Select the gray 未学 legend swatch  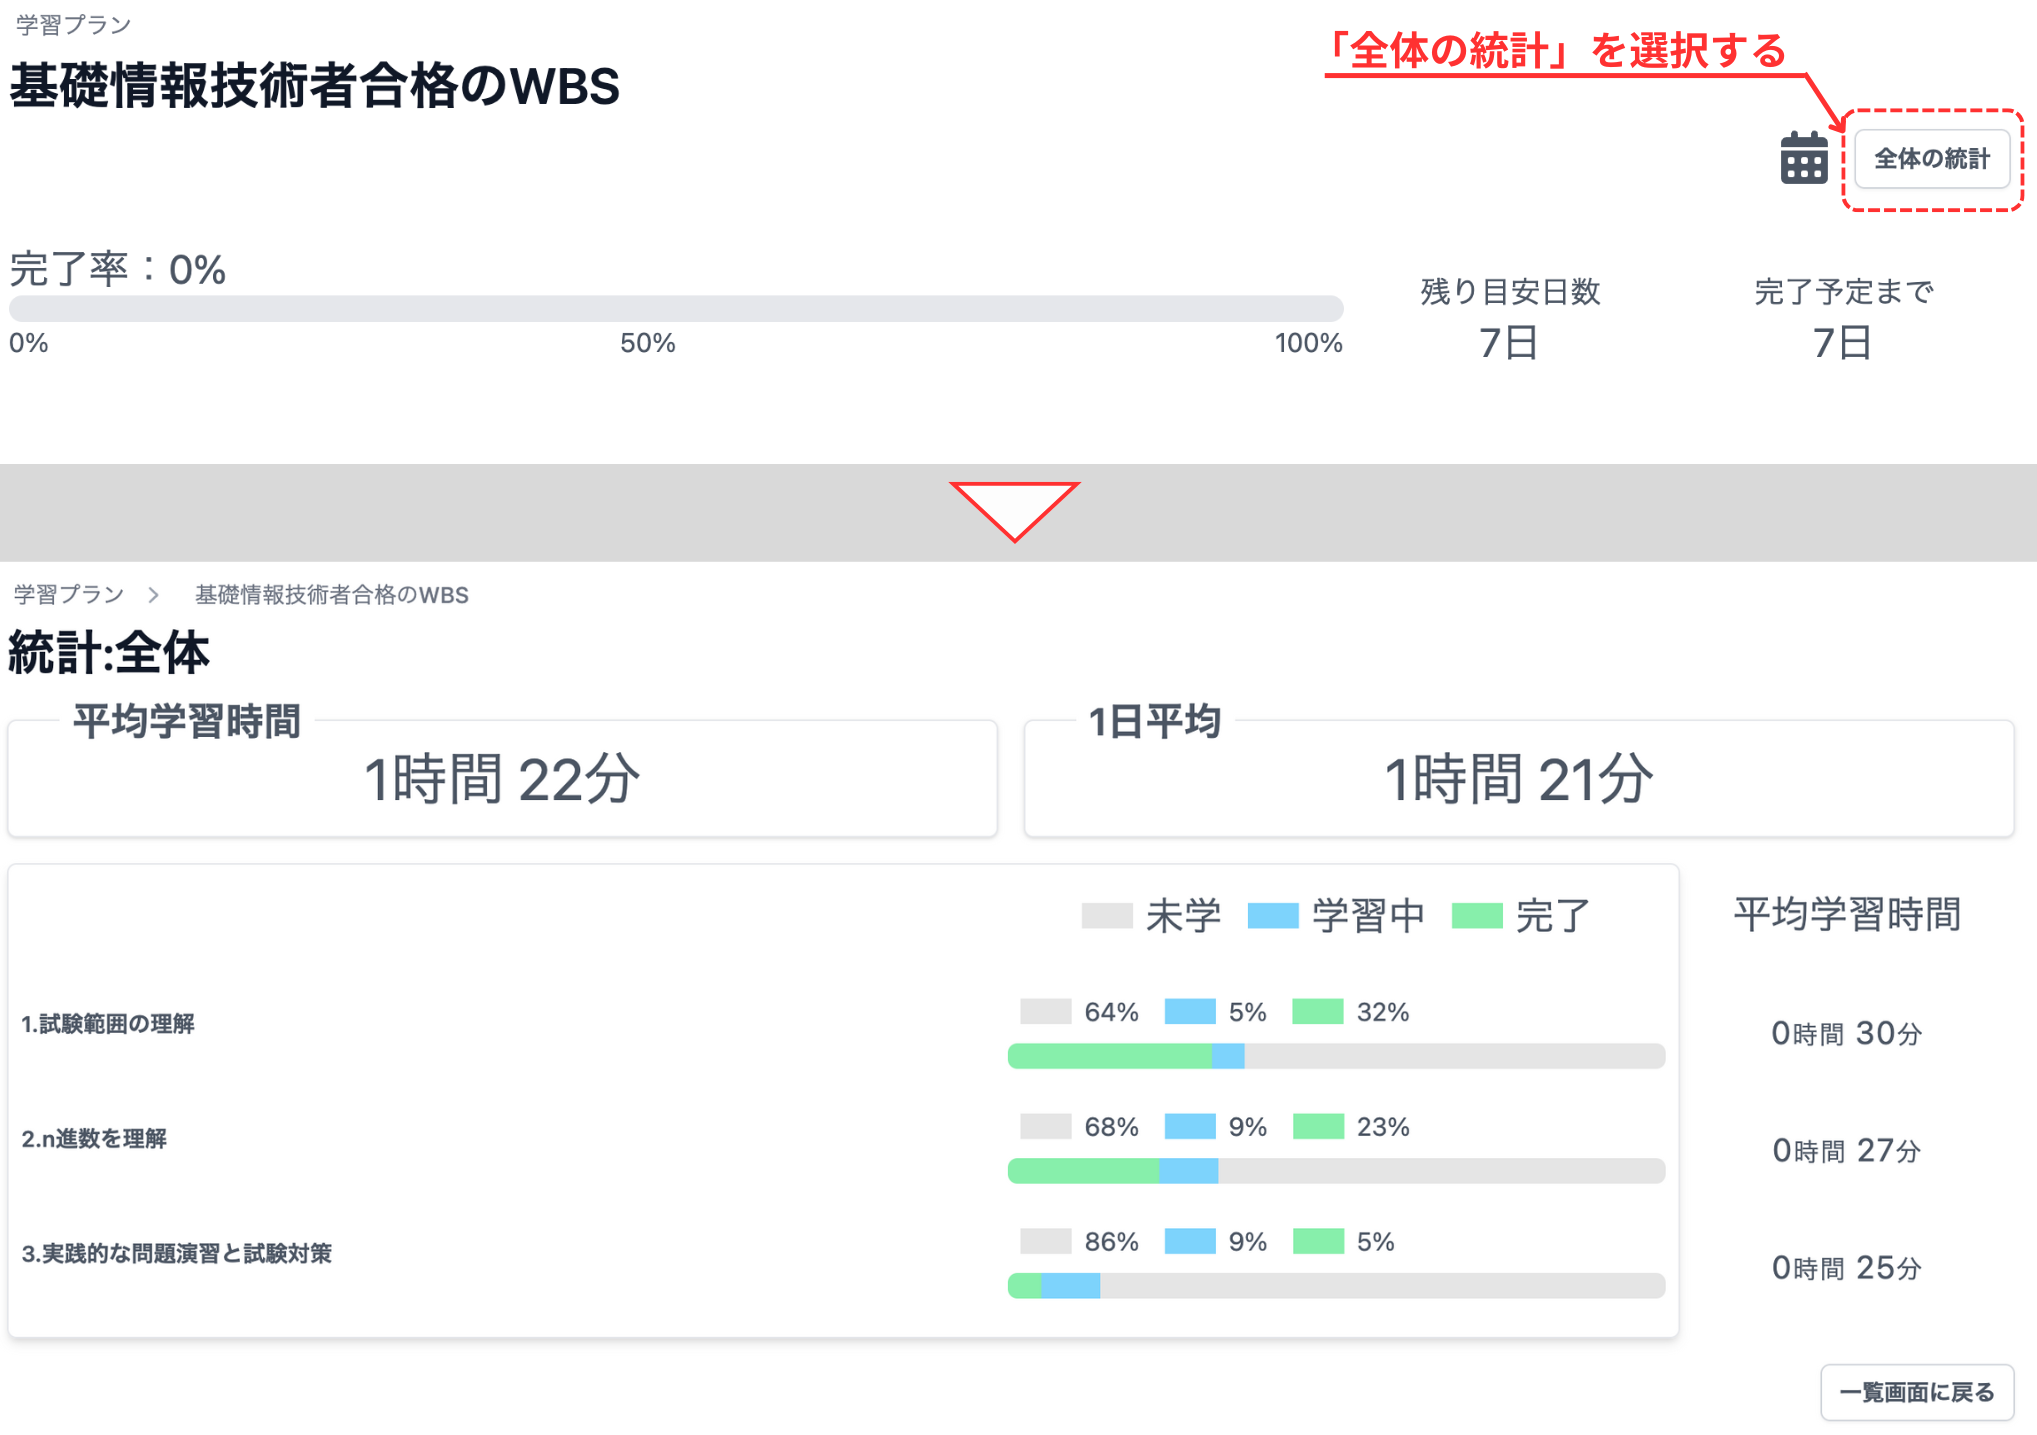1107,915
